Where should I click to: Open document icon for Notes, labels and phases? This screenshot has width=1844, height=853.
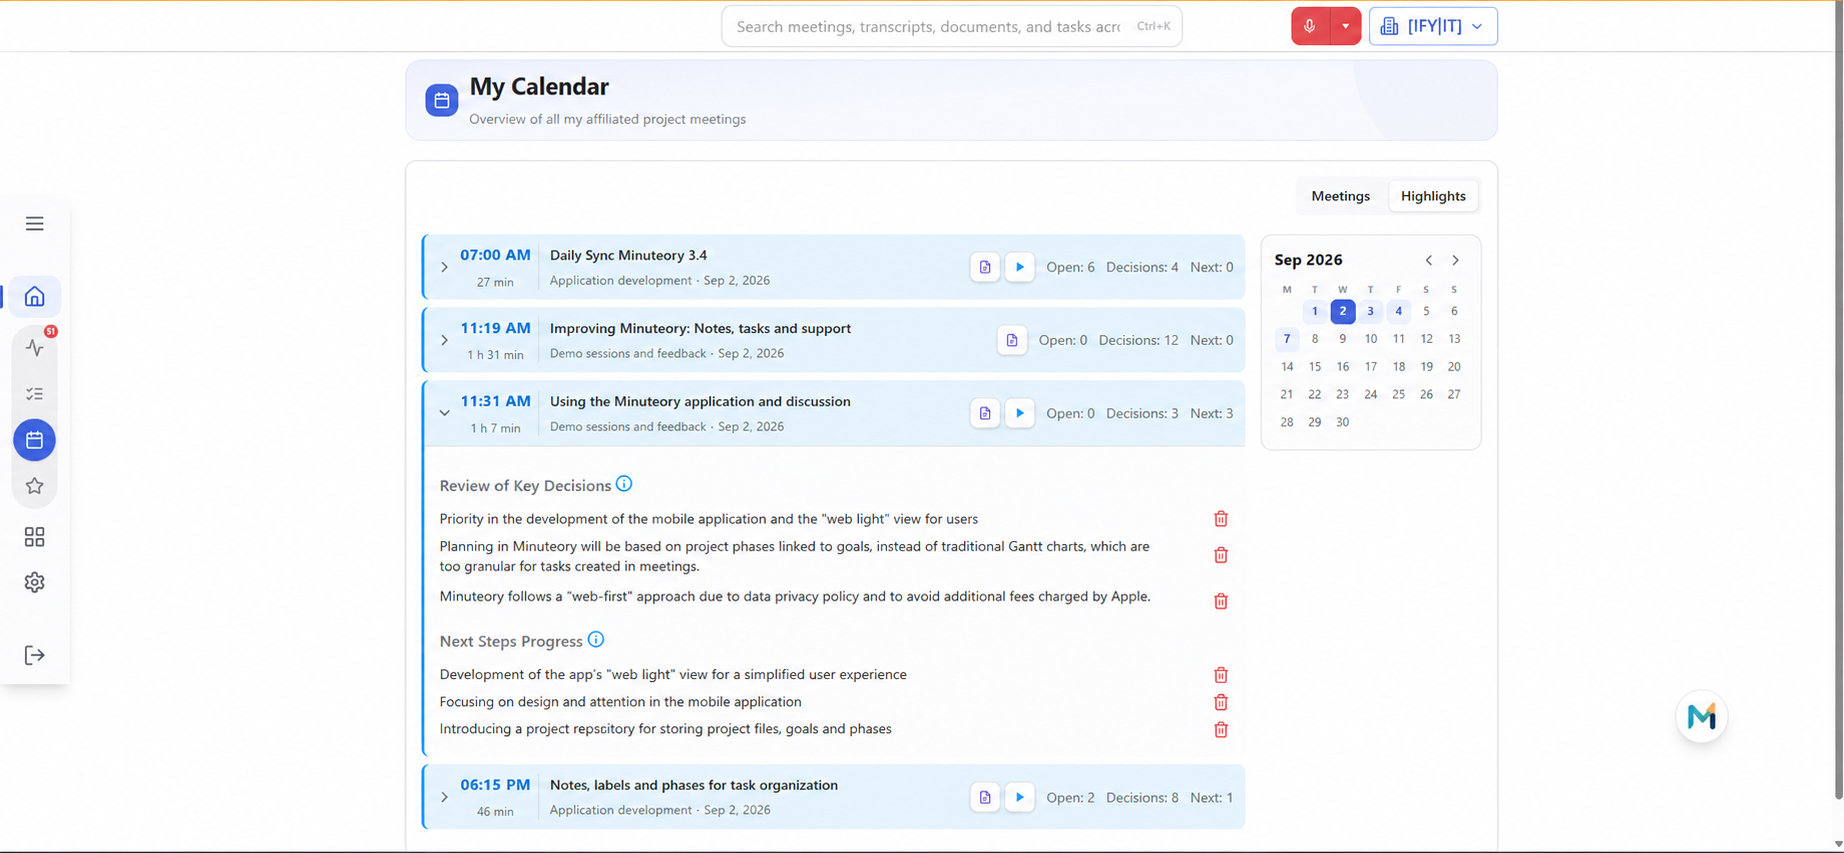pyautogui.click(x=985, y=797)
